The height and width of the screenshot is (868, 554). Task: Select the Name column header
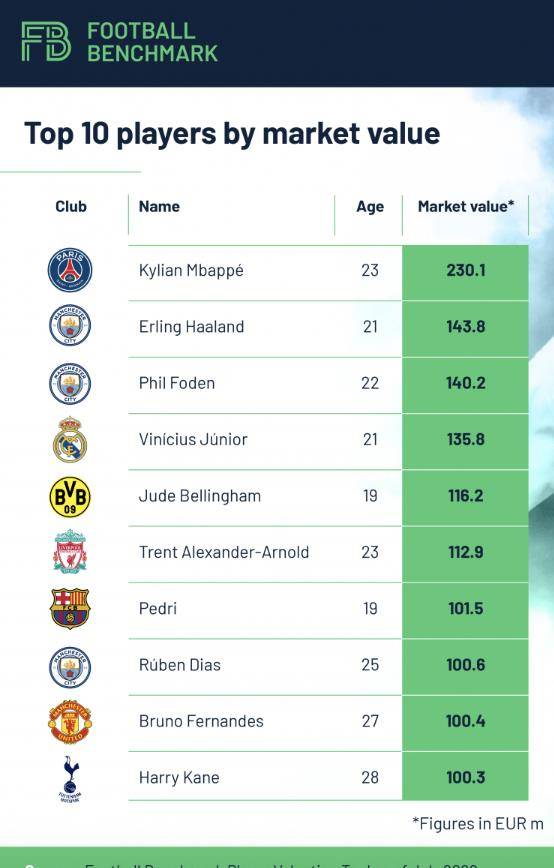click(159, 206)
